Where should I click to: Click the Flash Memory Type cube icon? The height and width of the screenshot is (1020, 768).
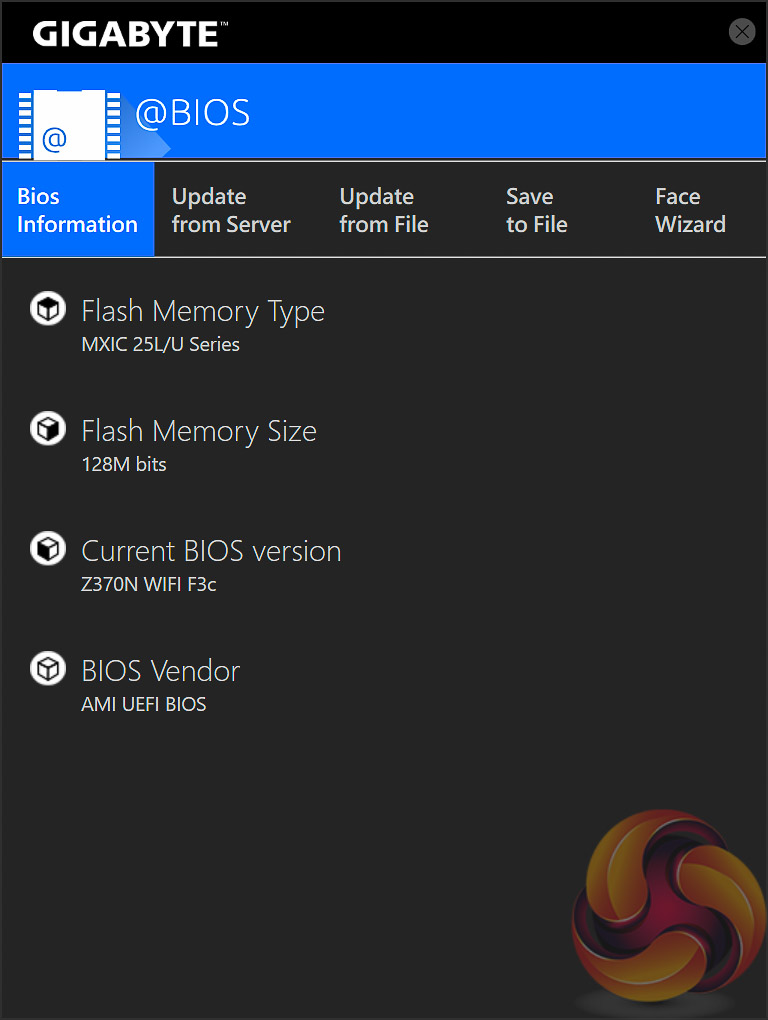(47, 310)
